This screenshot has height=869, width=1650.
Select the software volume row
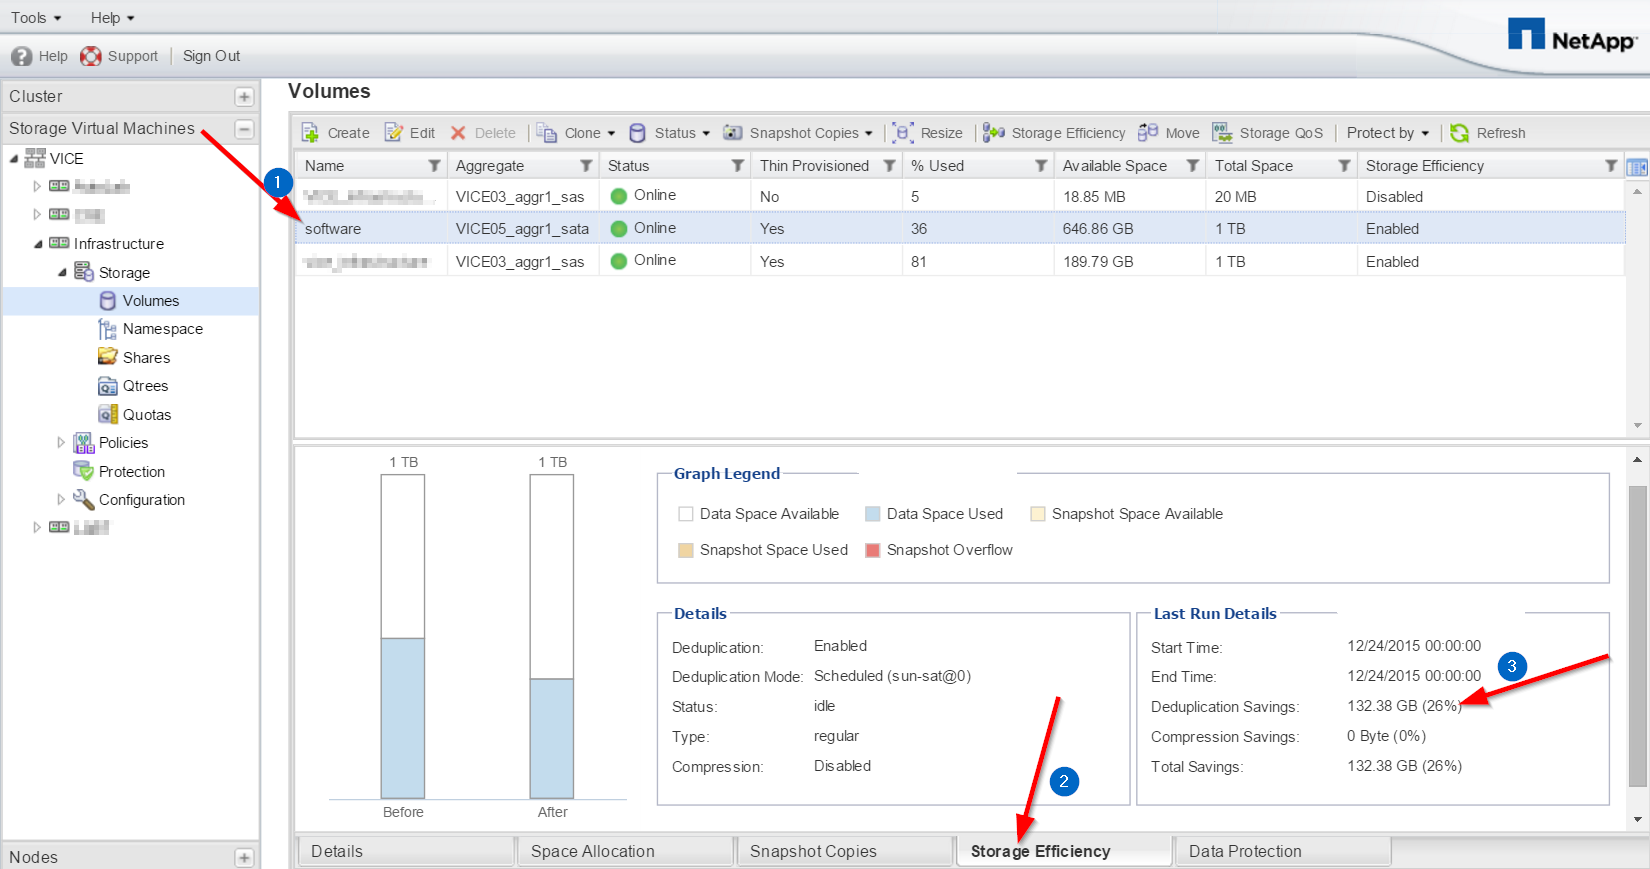point(333,229)
